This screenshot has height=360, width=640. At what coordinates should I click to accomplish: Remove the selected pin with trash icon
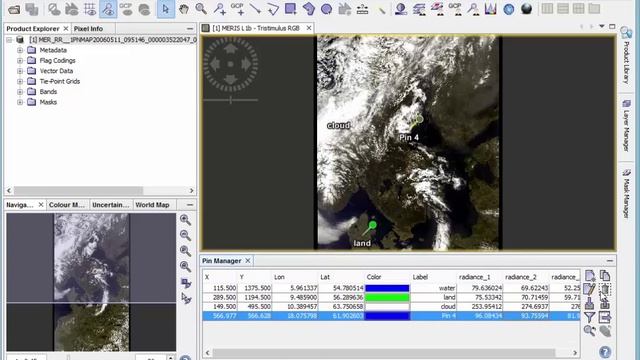605,289
